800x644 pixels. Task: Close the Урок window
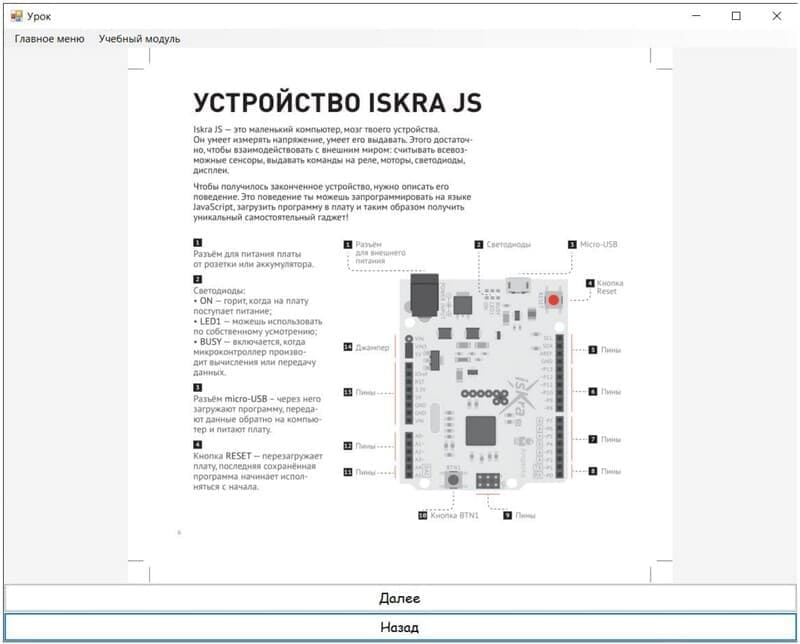[x=777, y=16]
